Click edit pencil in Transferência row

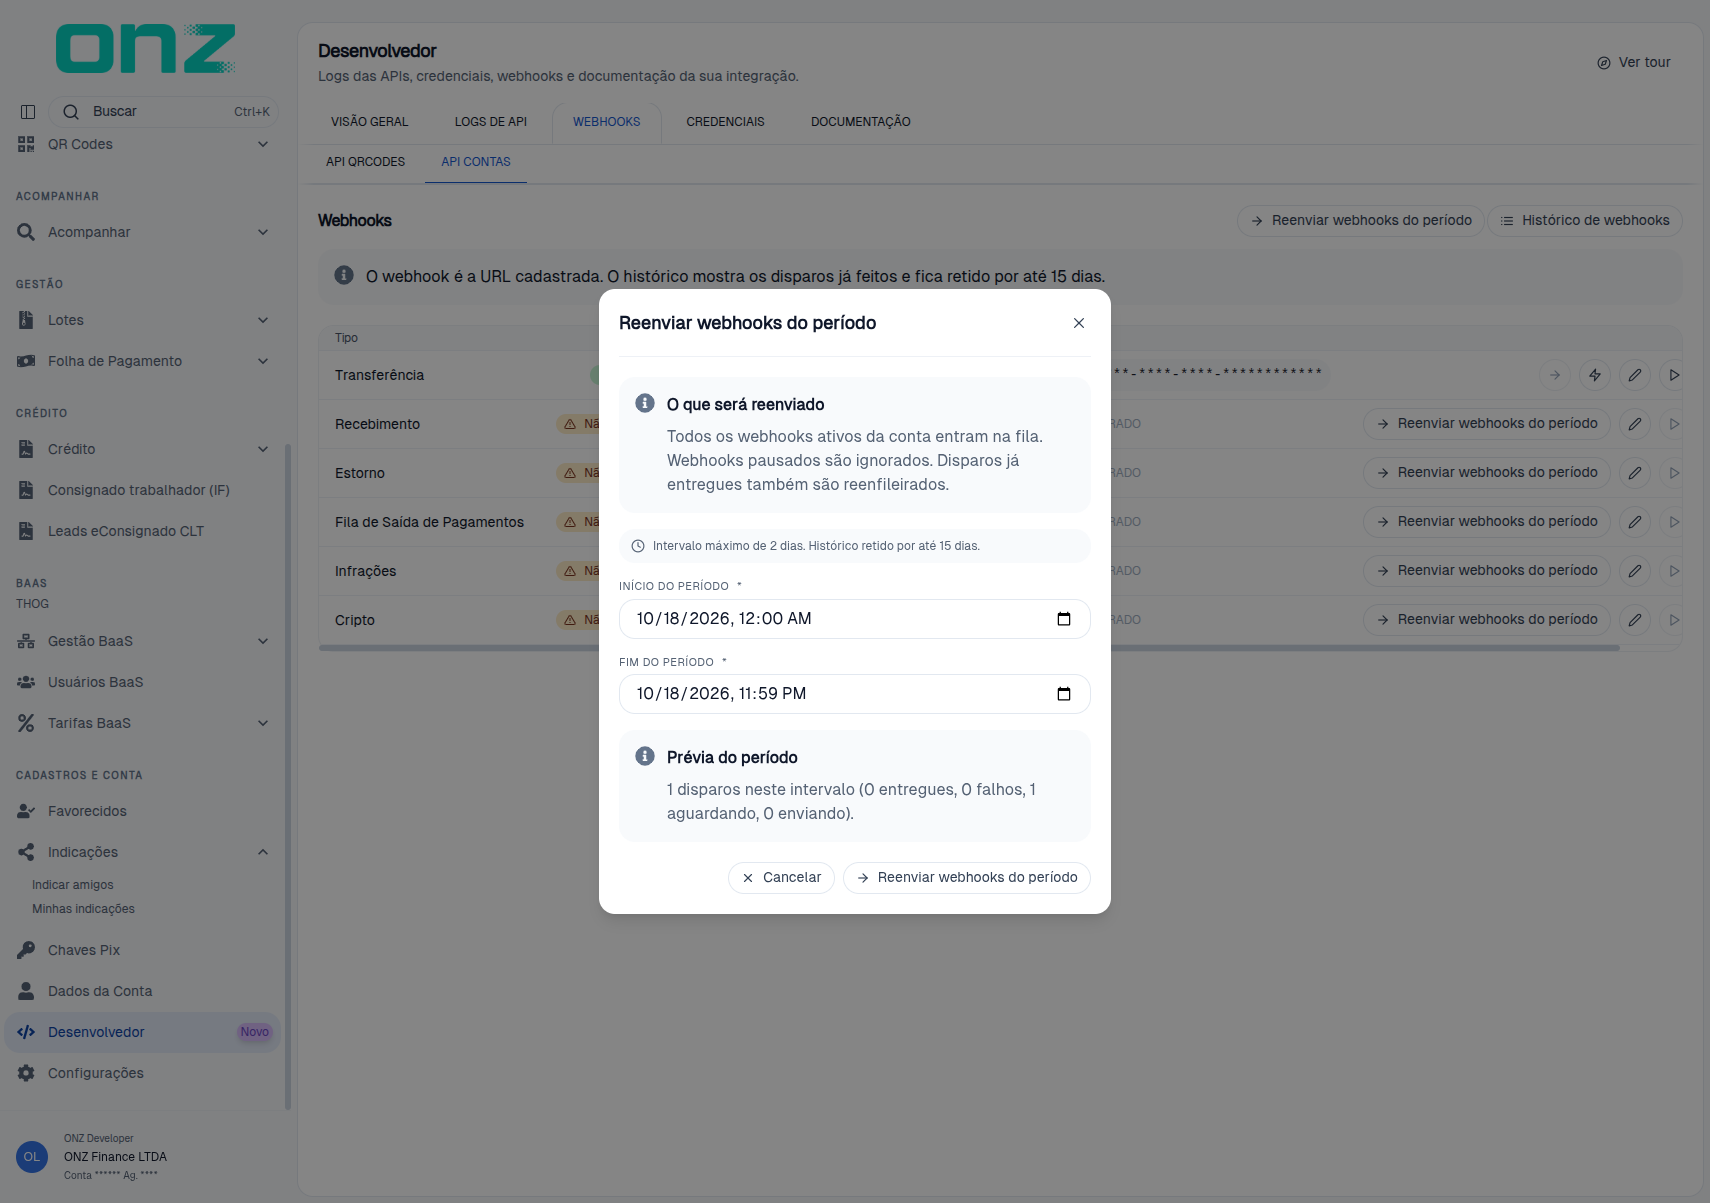pyautogui.click(x=1635, y=375)
